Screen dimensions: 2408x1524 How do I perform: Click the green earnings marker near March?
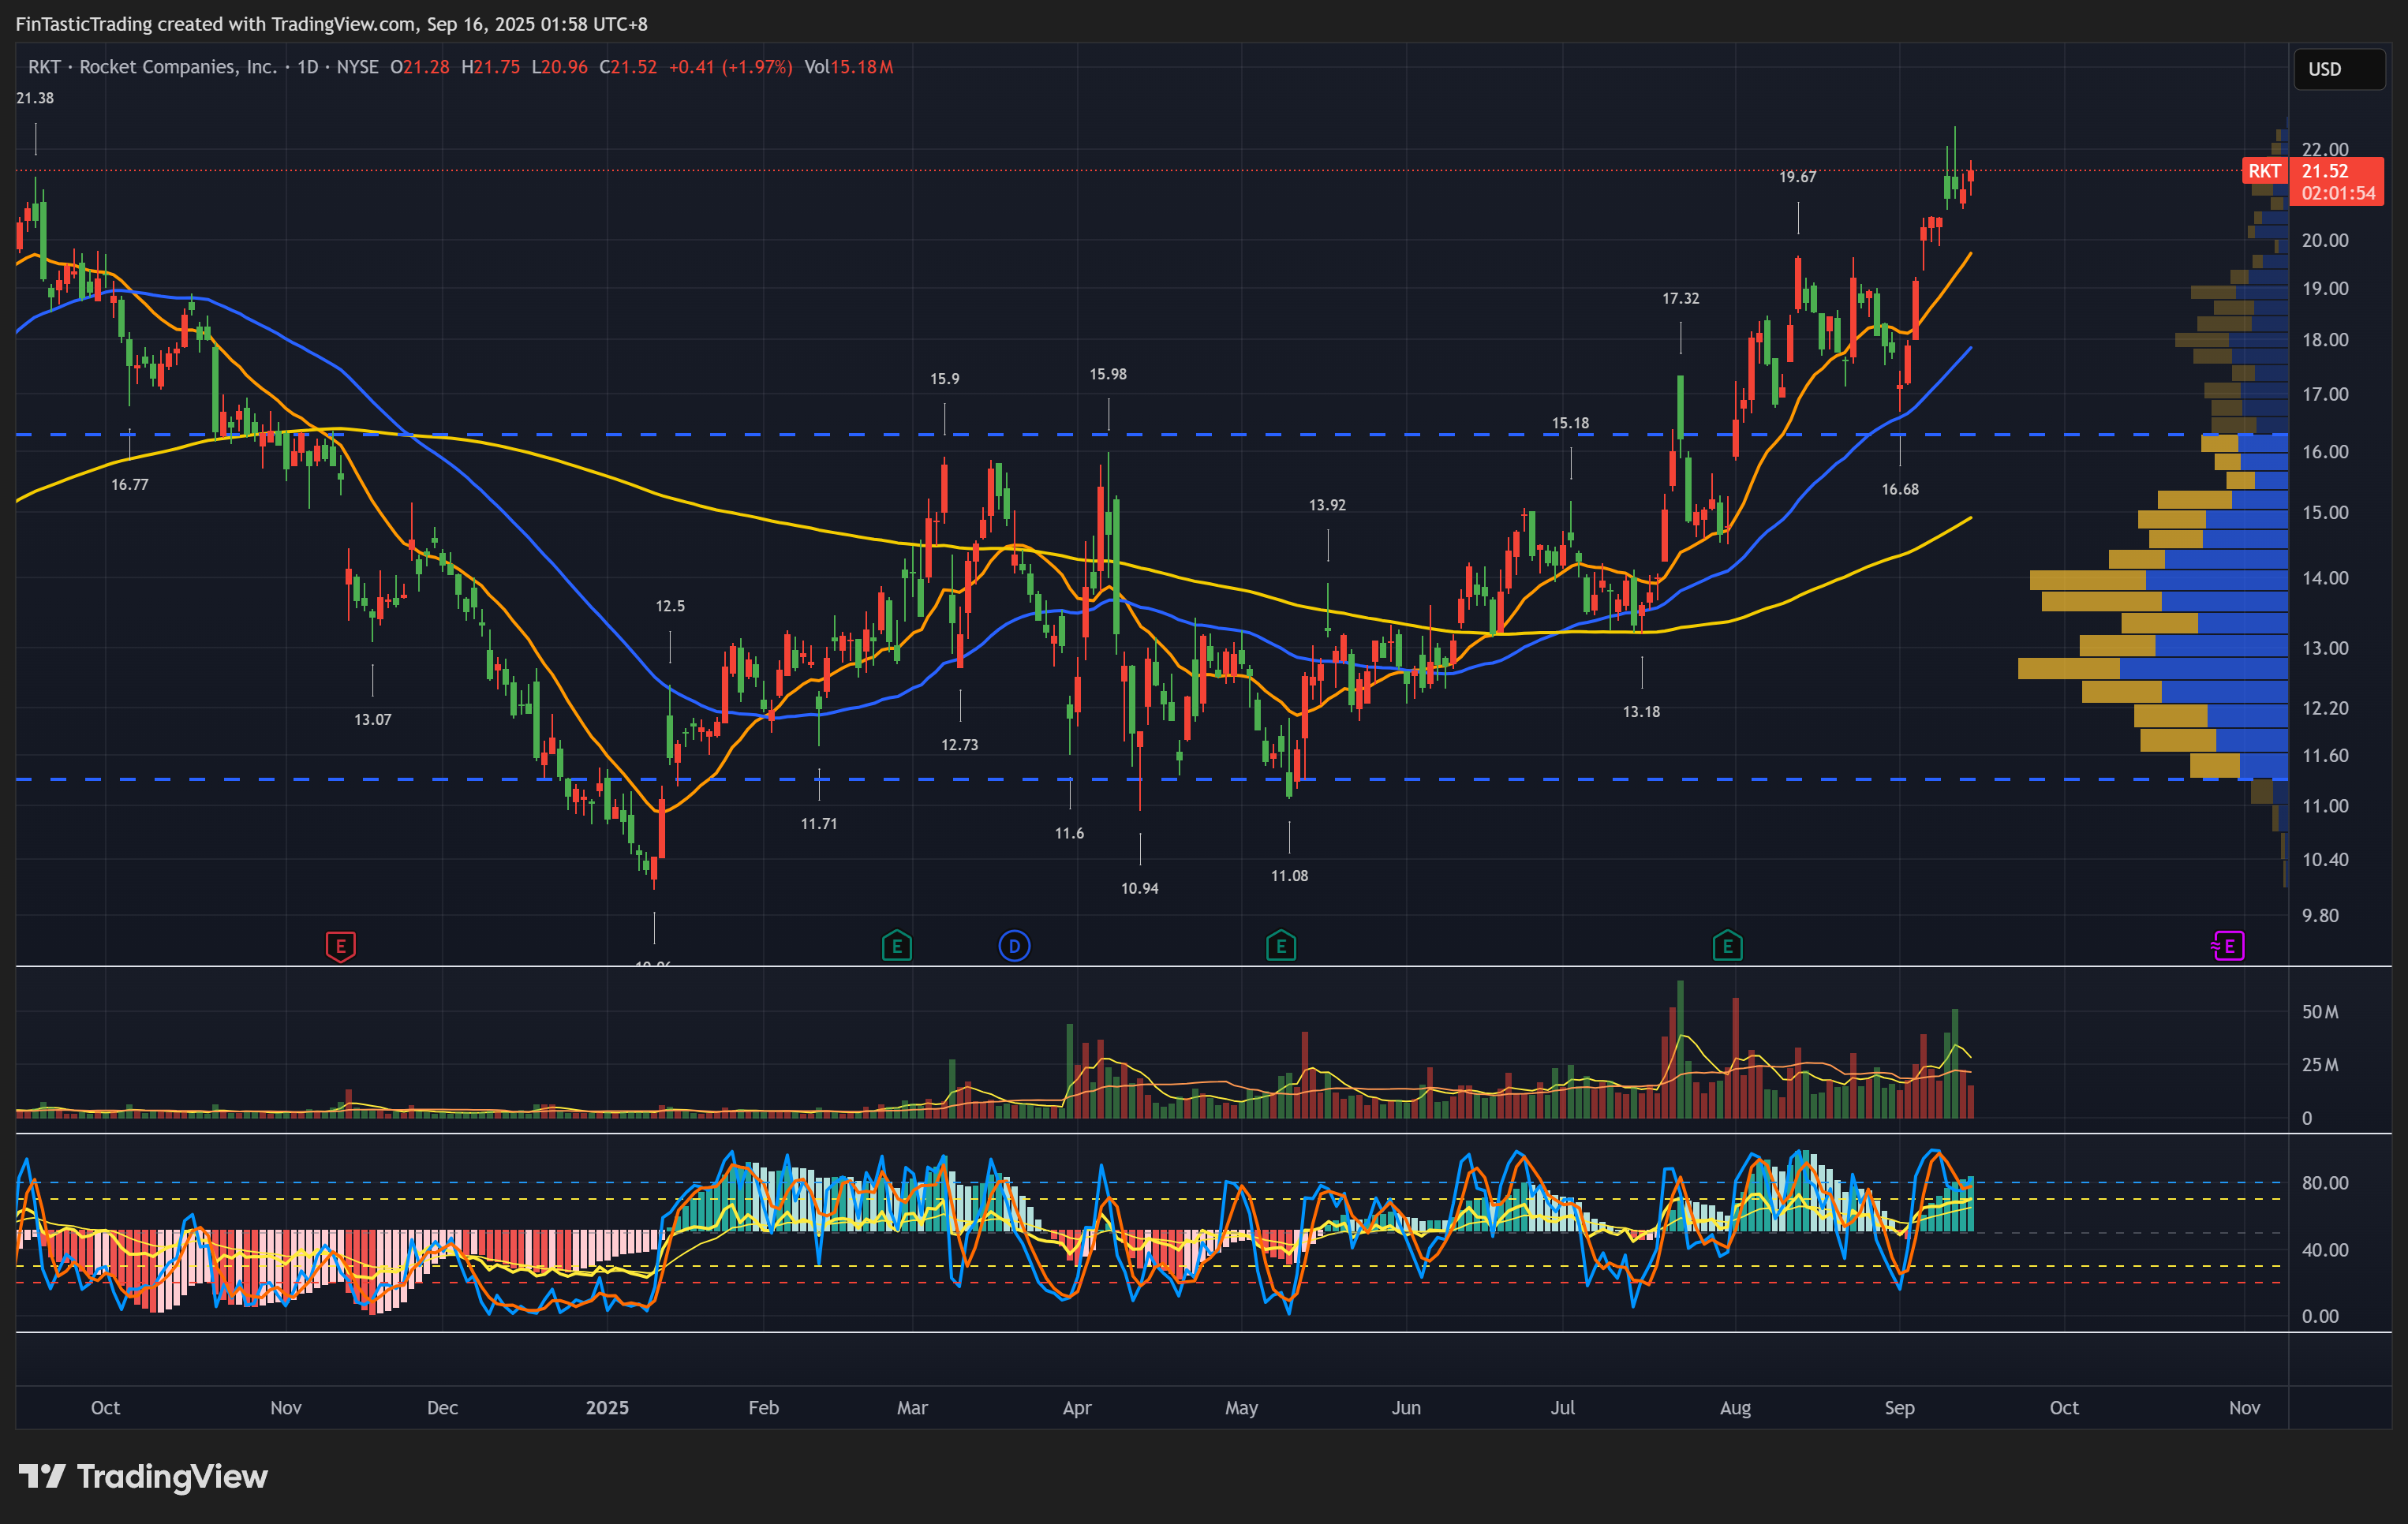pyautogui.click(x=896, y=946)
